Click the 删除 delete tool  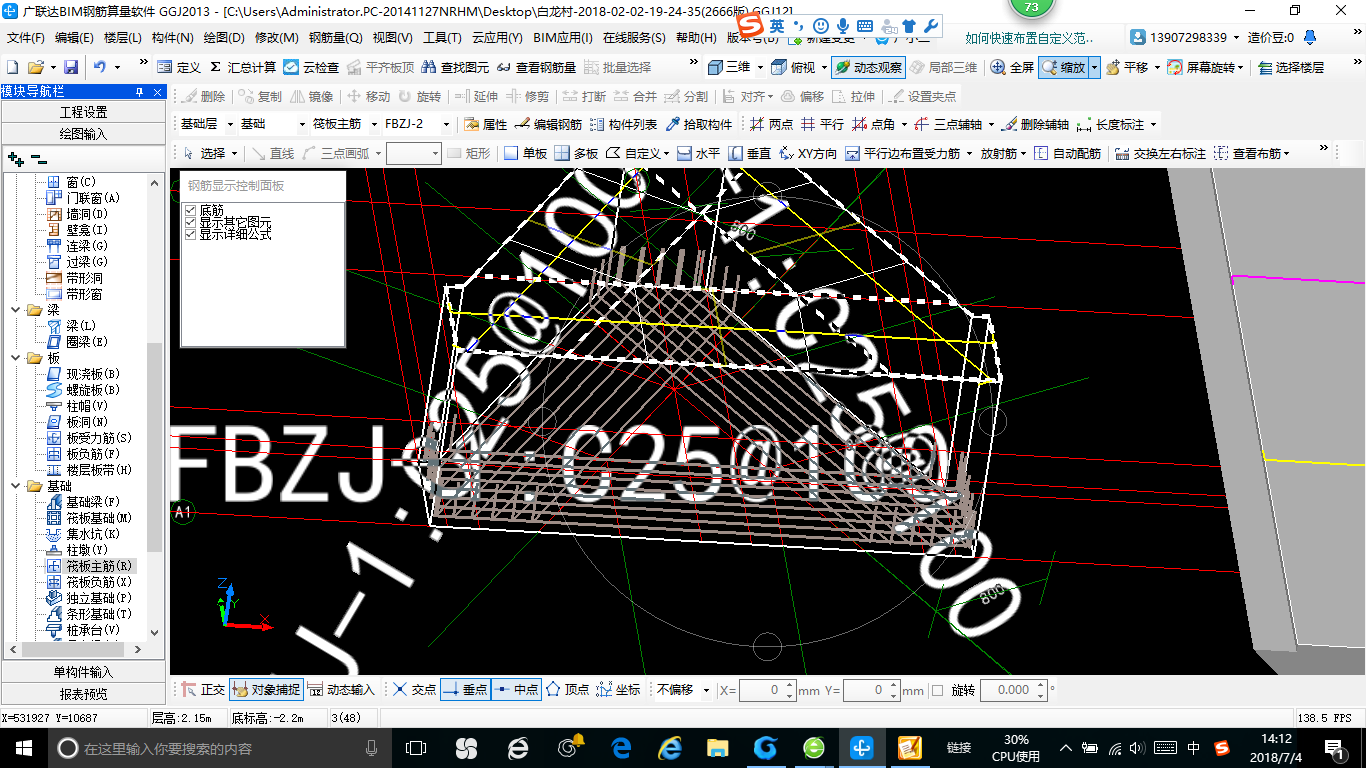[203, 97]
